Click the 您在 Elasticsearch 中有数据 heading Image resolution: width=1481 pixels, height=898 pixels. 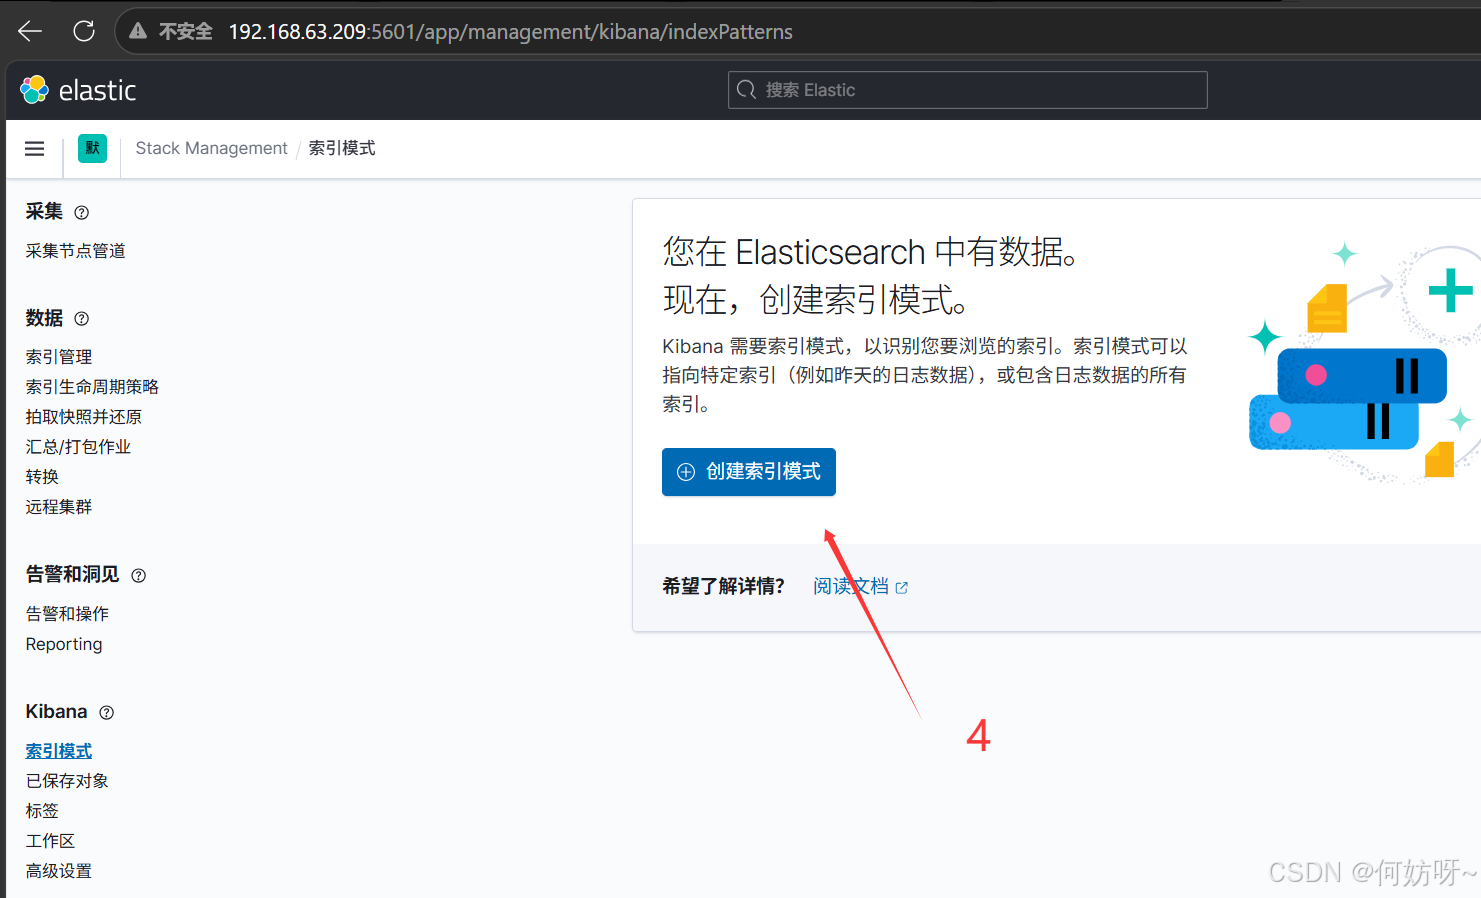pos(870,275)
